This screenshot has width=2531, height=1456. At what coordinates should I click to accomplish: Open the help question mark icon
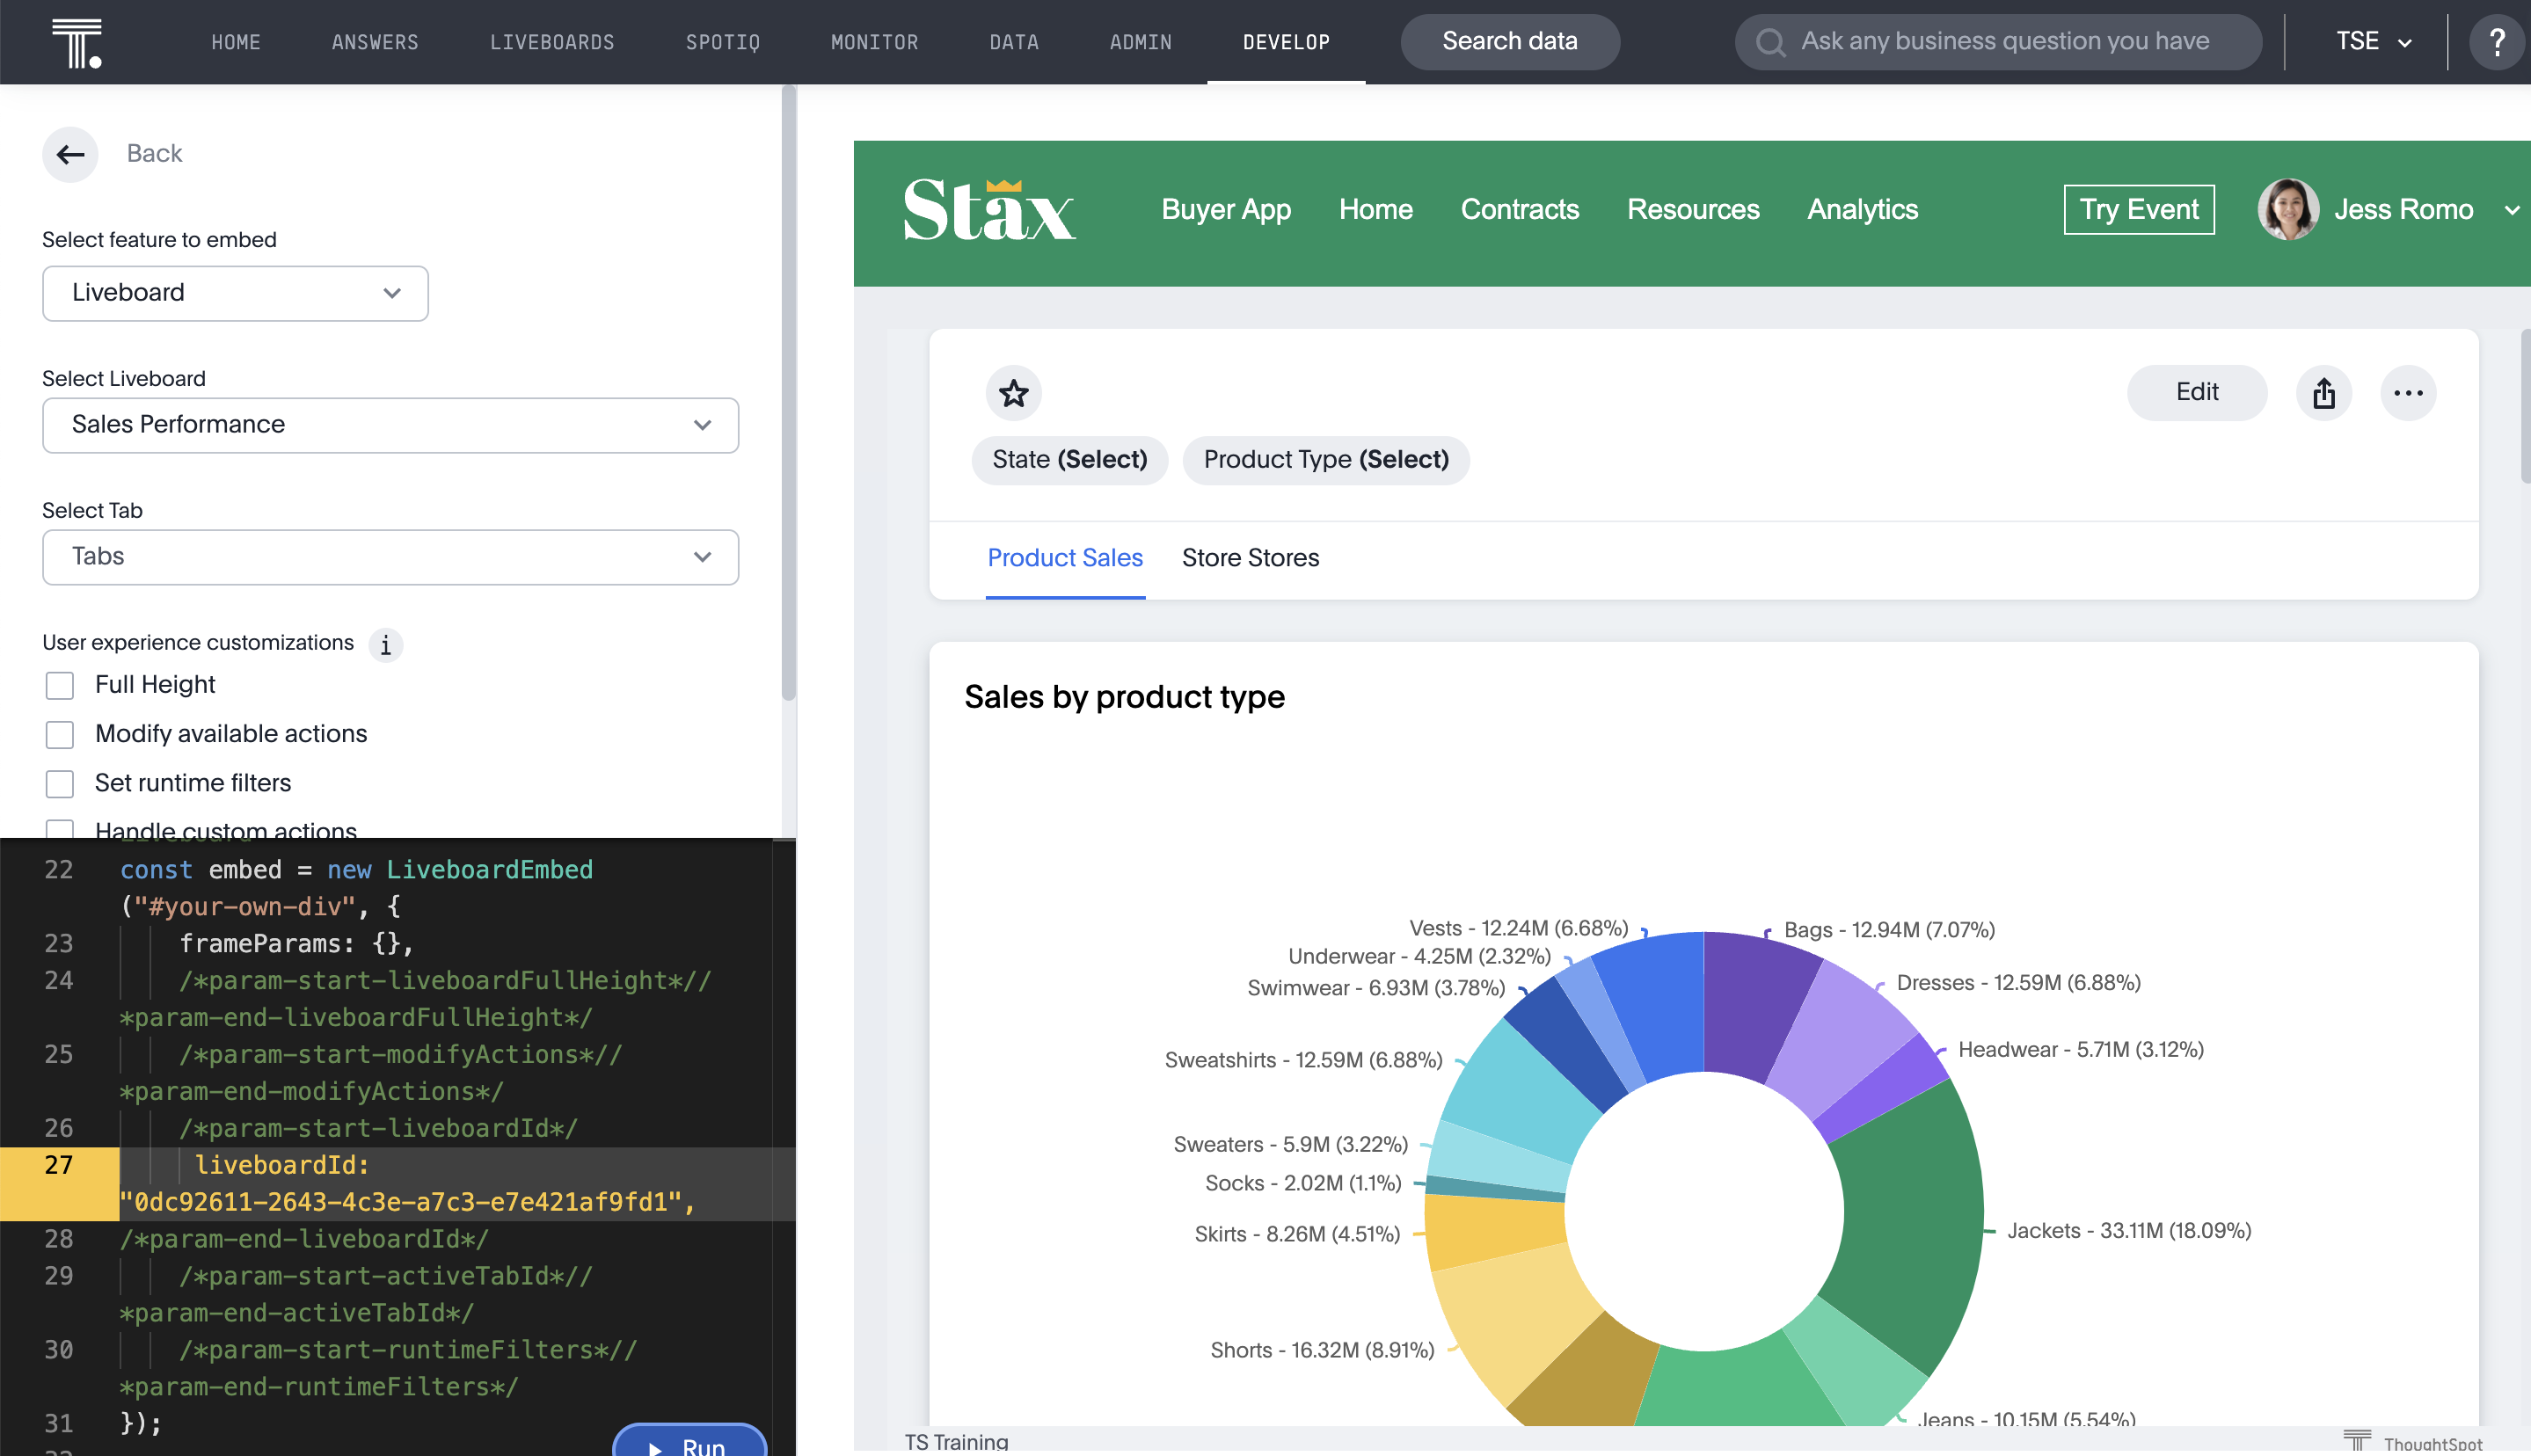pos(2497,42)
